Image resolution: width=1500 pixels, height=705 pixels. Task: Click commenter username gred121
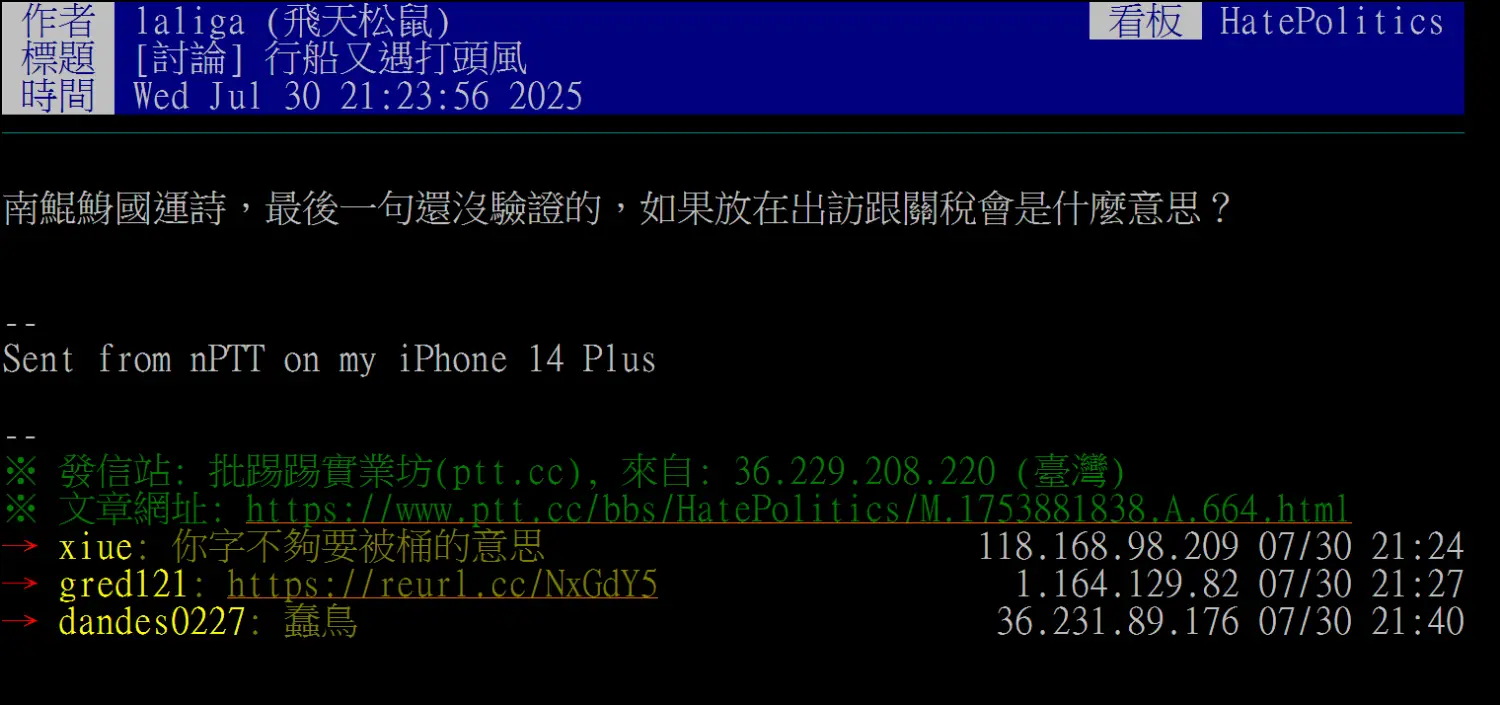click(x=123, y=584)
